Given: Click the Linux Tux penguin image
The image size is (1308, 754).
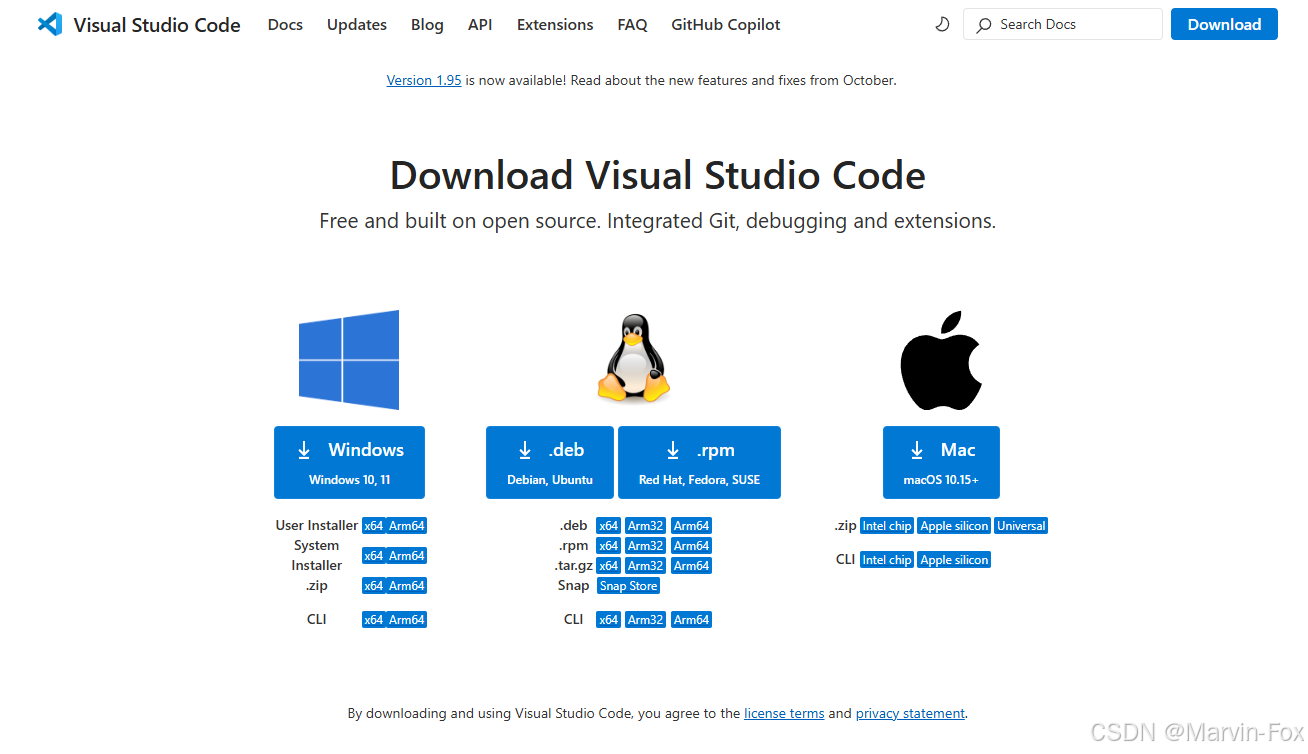Looking at the screenshot, I should click(633, 359).
